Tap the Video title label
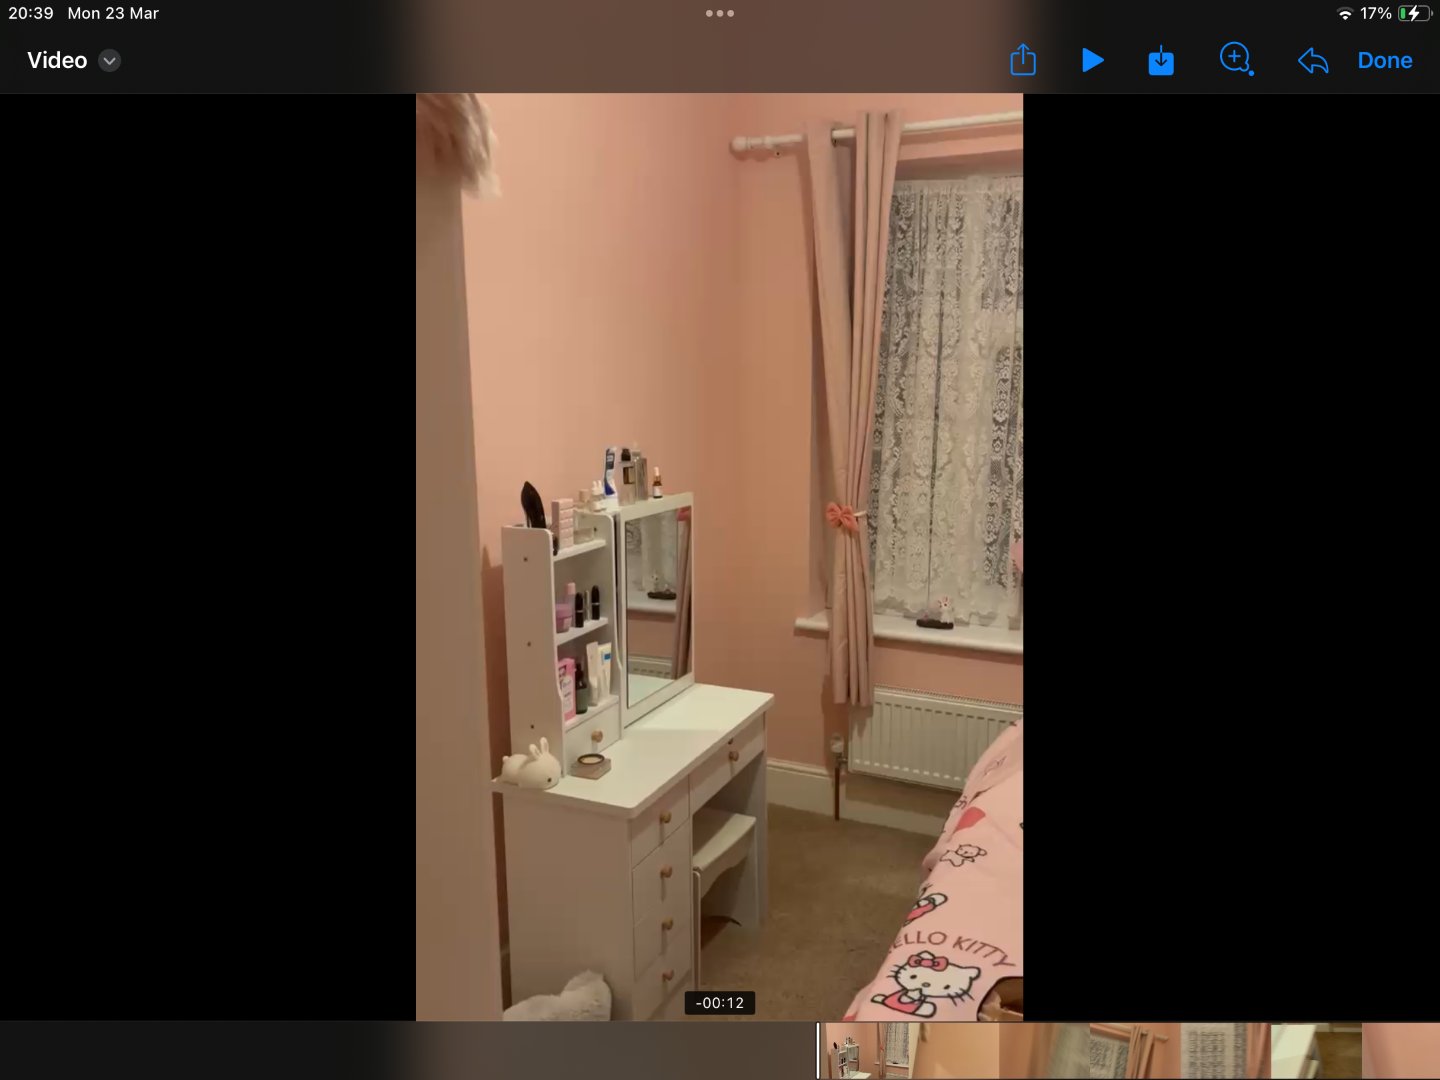Image resolution: width=1440 pixels, height=1080 pixels. 57,60
